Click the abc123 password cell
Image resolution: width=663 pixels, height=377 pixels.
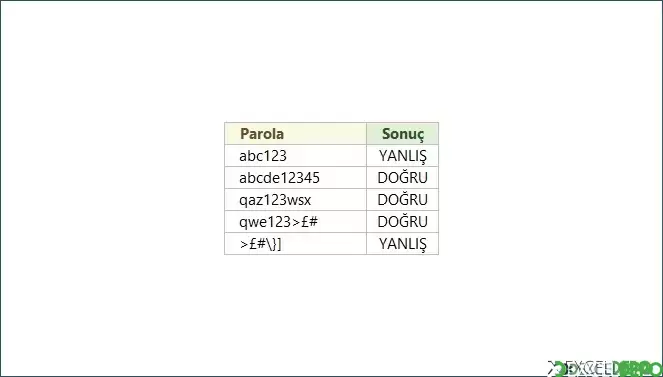pos(295,156)
